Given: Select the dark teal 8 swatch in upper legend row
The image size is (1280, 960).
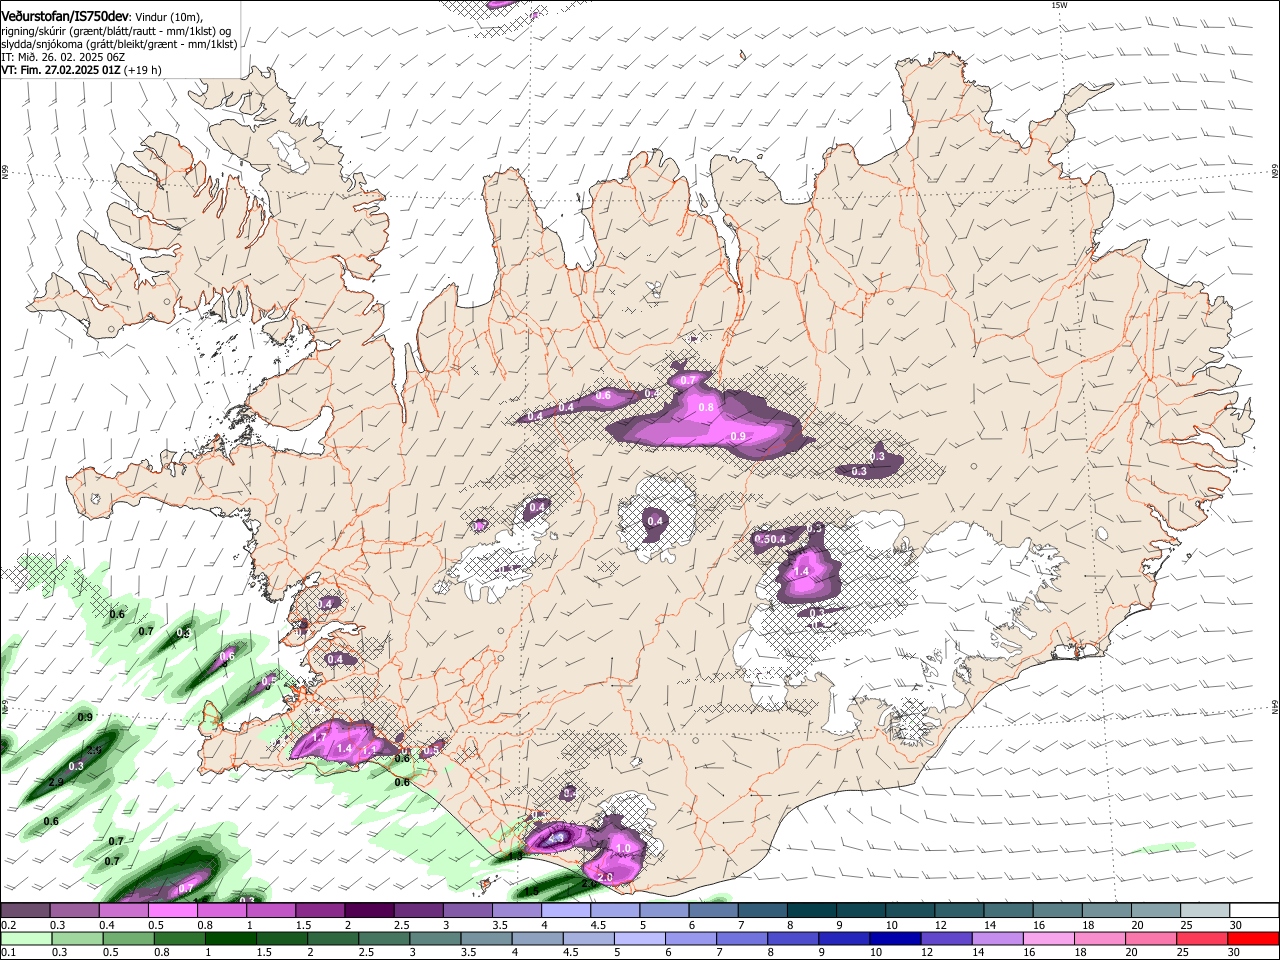Looking at the screenshot, I should click(x=812, y=910).
